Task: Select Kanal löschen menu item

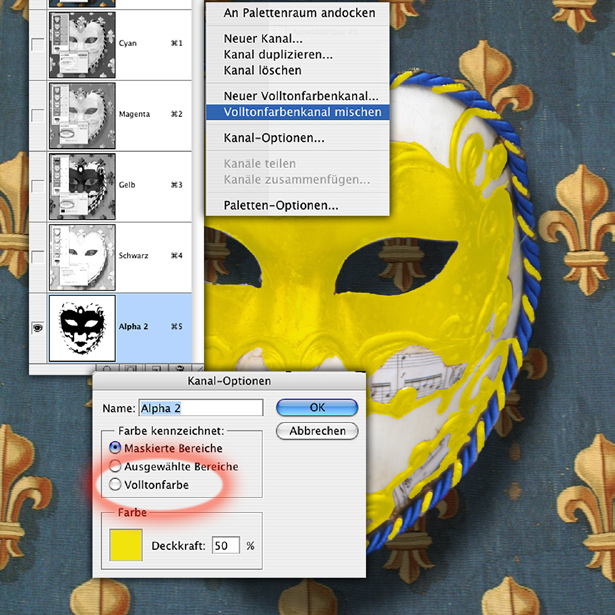Action: coord(262,71)
